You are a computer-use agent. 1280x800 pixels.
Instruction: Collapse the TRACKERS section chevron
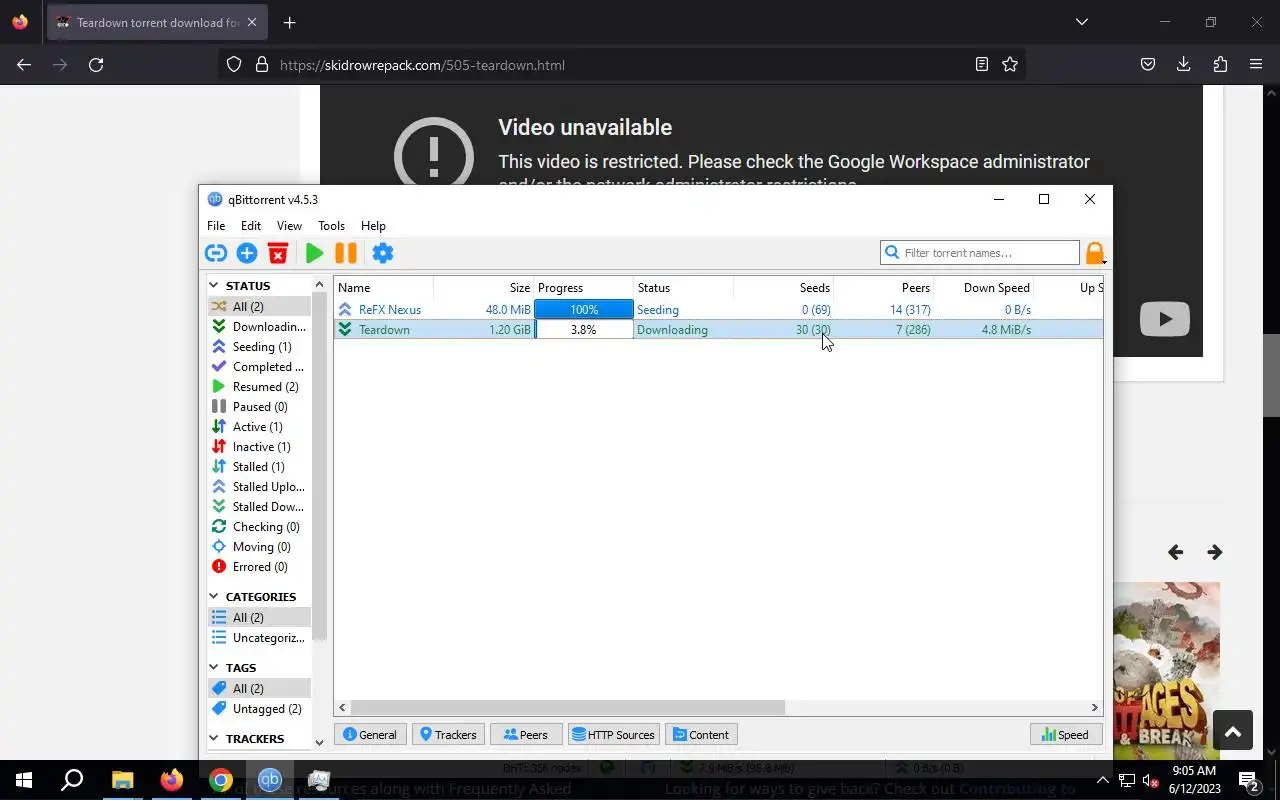pyautogui.click(x=214, y=739)
